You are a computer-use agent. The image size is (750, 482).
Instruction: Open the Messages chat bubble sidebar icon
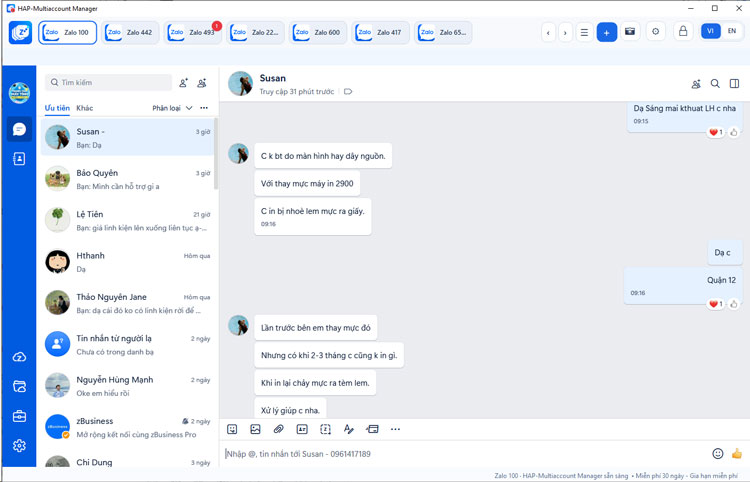tap(19, 129)
